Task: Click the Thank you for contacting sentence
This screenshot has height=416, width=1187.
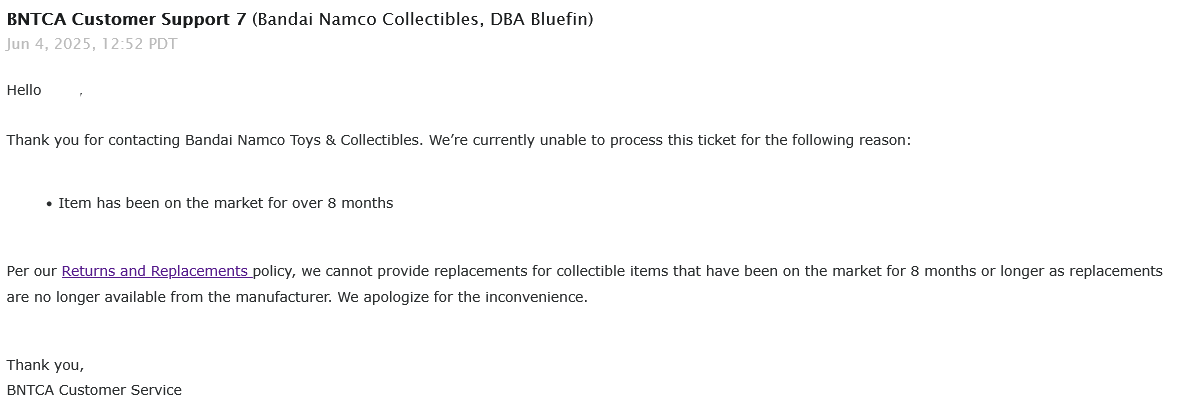Action: pos(214,140)
